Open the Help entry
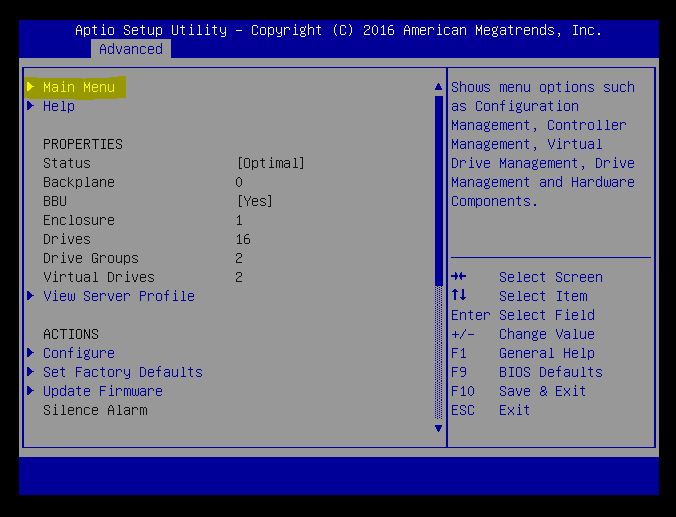This screenshot has height=517, width=676. pyautogui.click(x=59, y=106)
